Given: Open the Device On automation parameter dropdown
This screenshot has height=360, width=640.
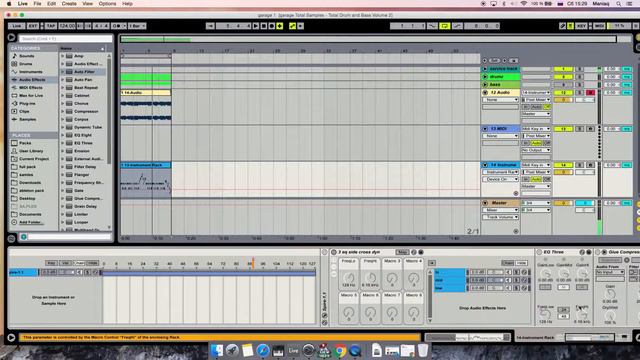Looking at the screenshot, I should [500, 179].
